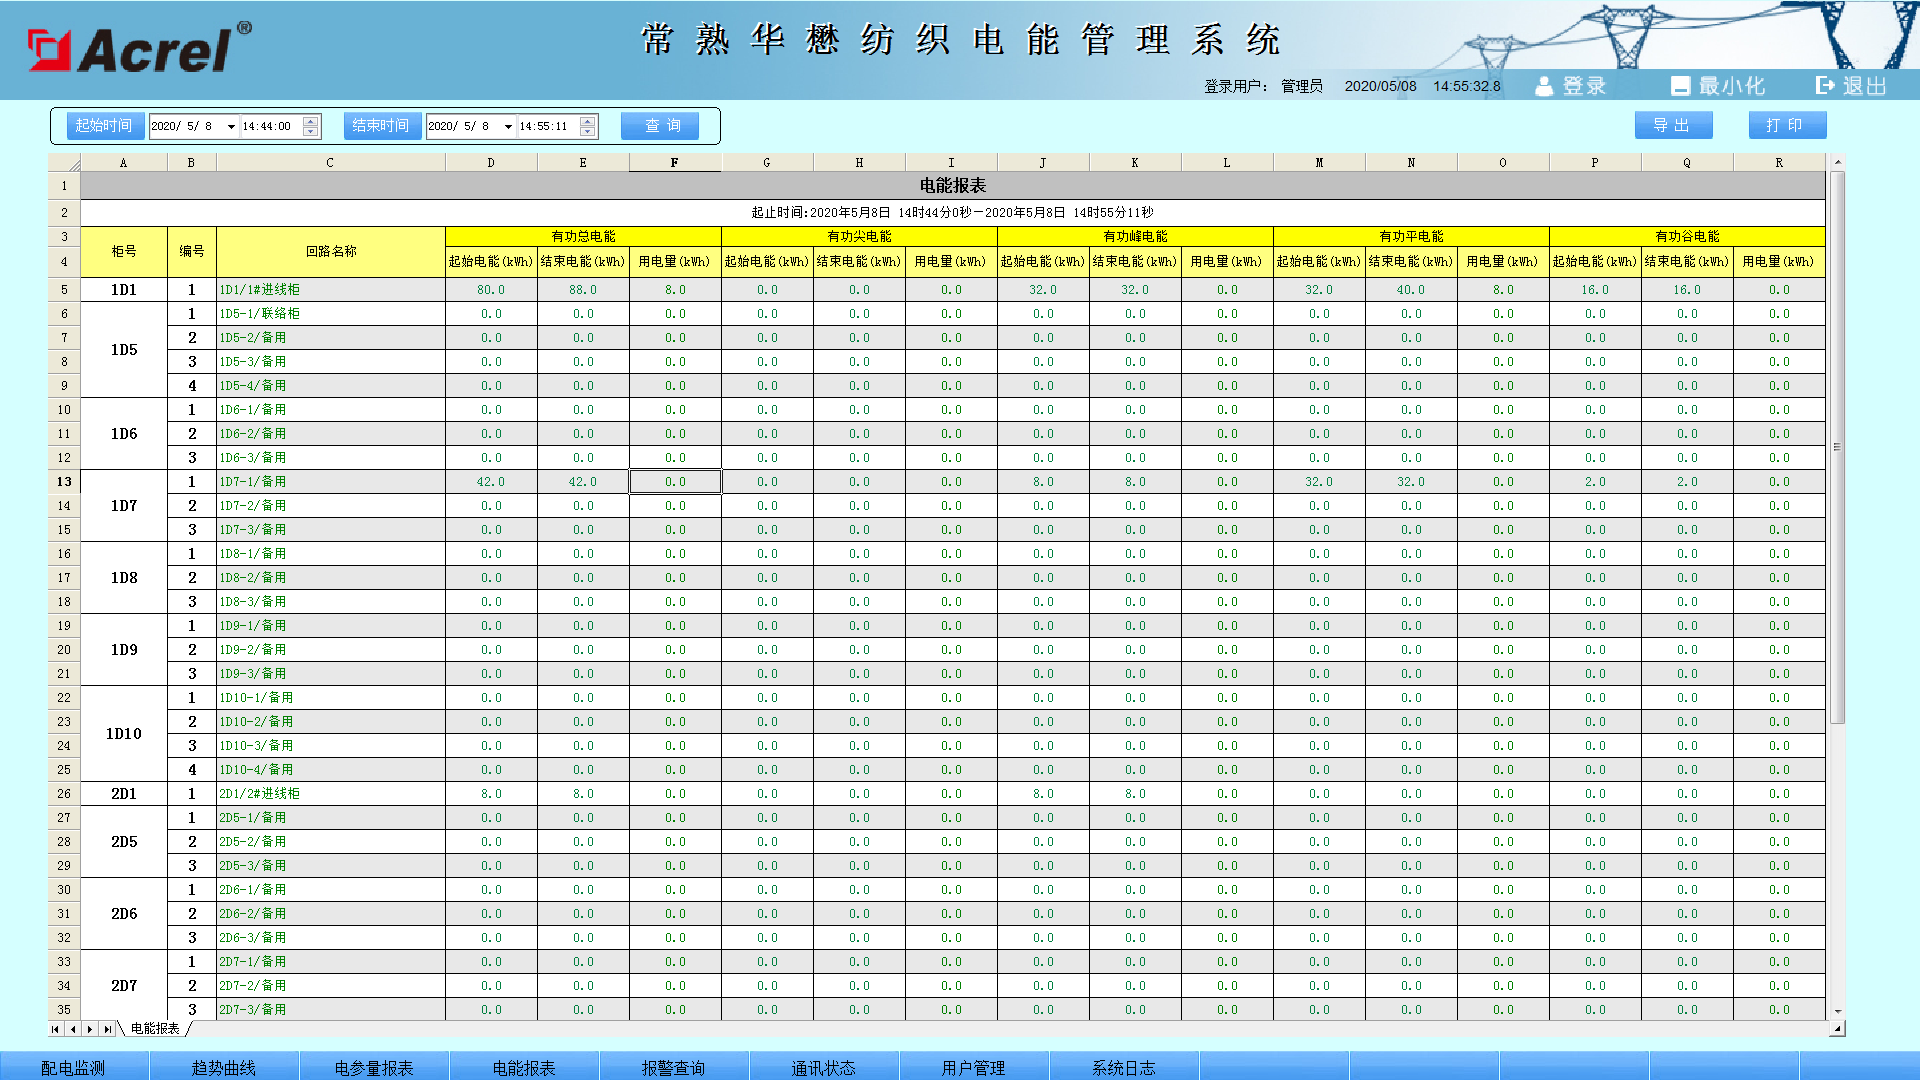
Task: Click the 有功峰电能 header cell
Action: pyautogui.click(x=1135, y=237)
